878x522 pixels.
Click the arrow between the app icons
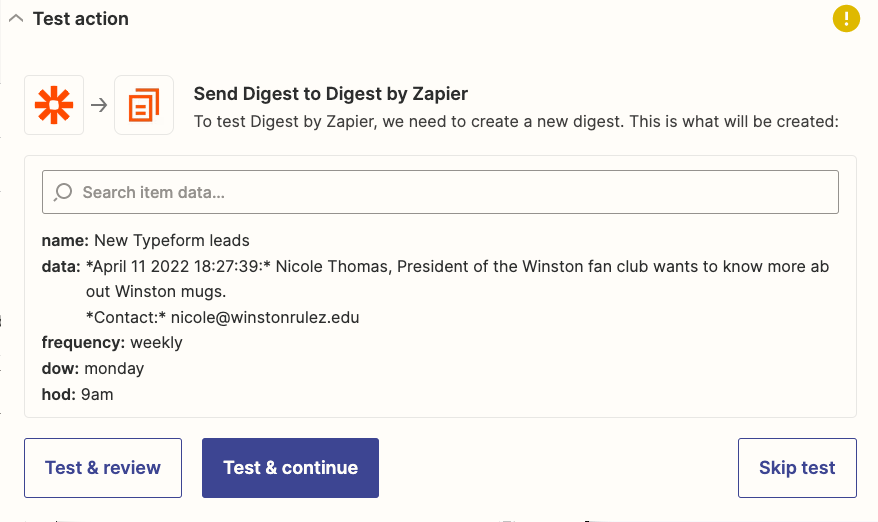coord(99,105)
